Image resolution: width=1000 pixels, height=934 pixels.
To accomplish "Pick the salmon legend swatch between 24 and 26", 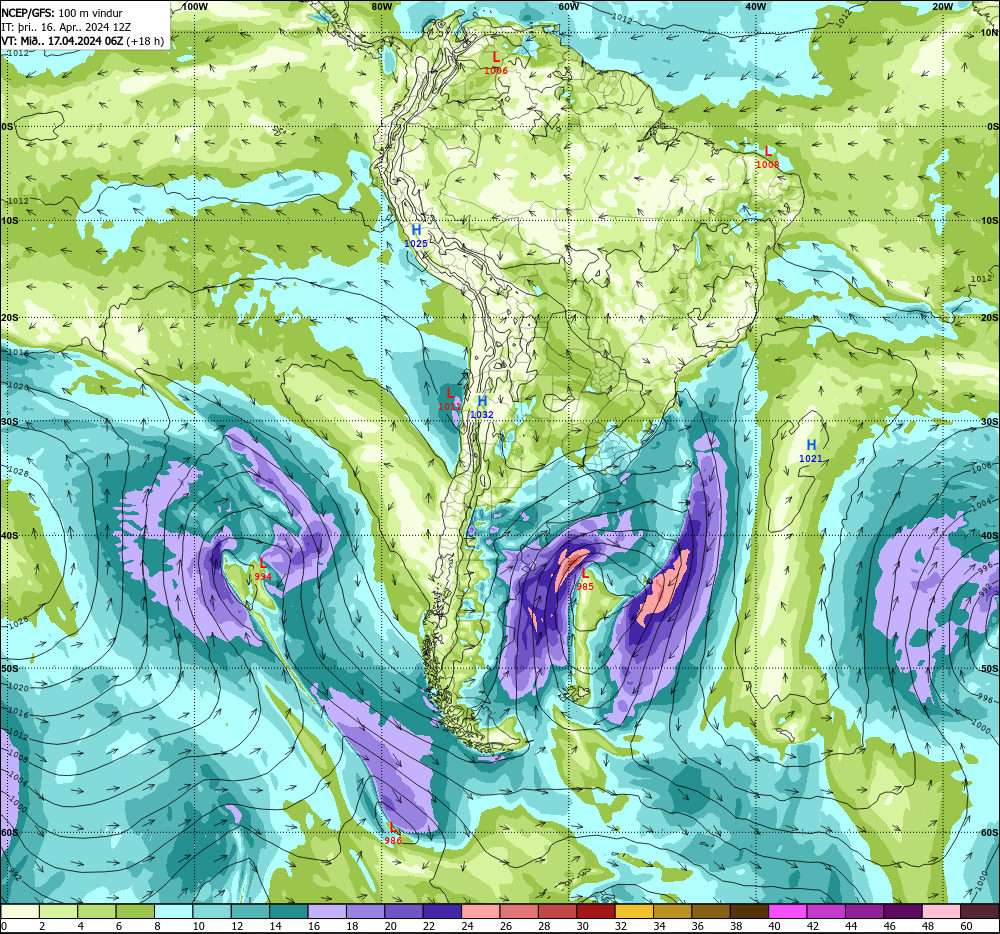I will point(480,912).
